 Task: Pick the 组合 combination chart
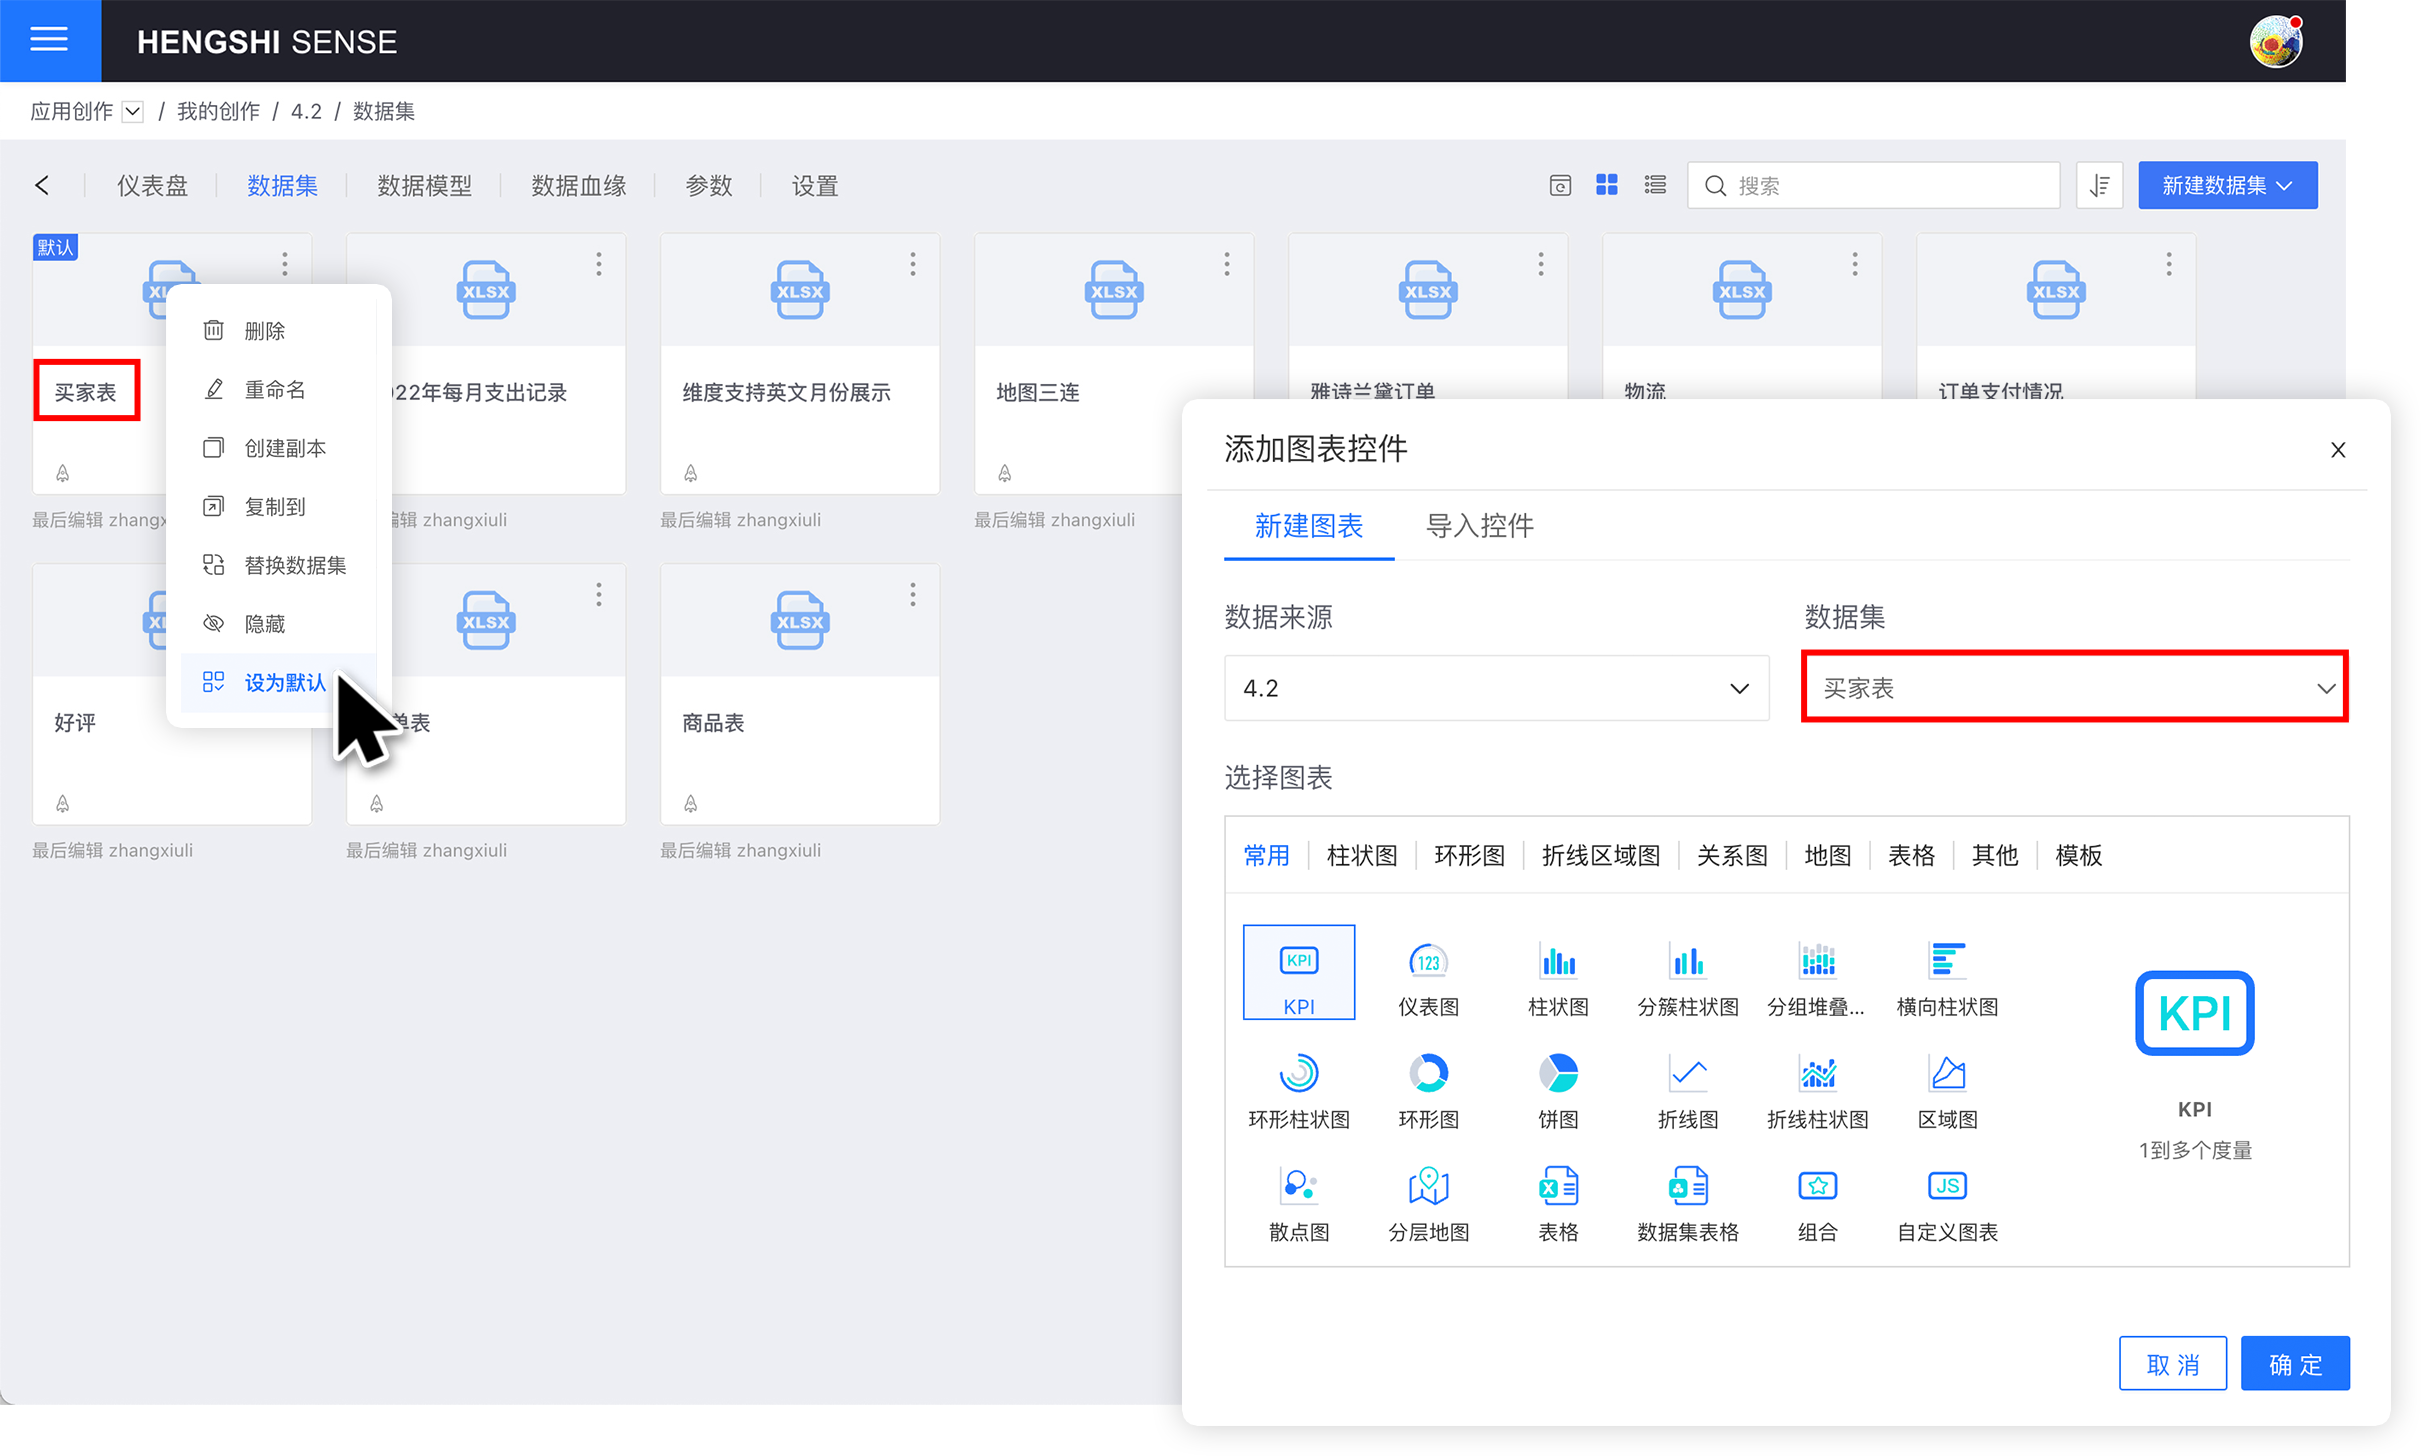[1816, 1204]
